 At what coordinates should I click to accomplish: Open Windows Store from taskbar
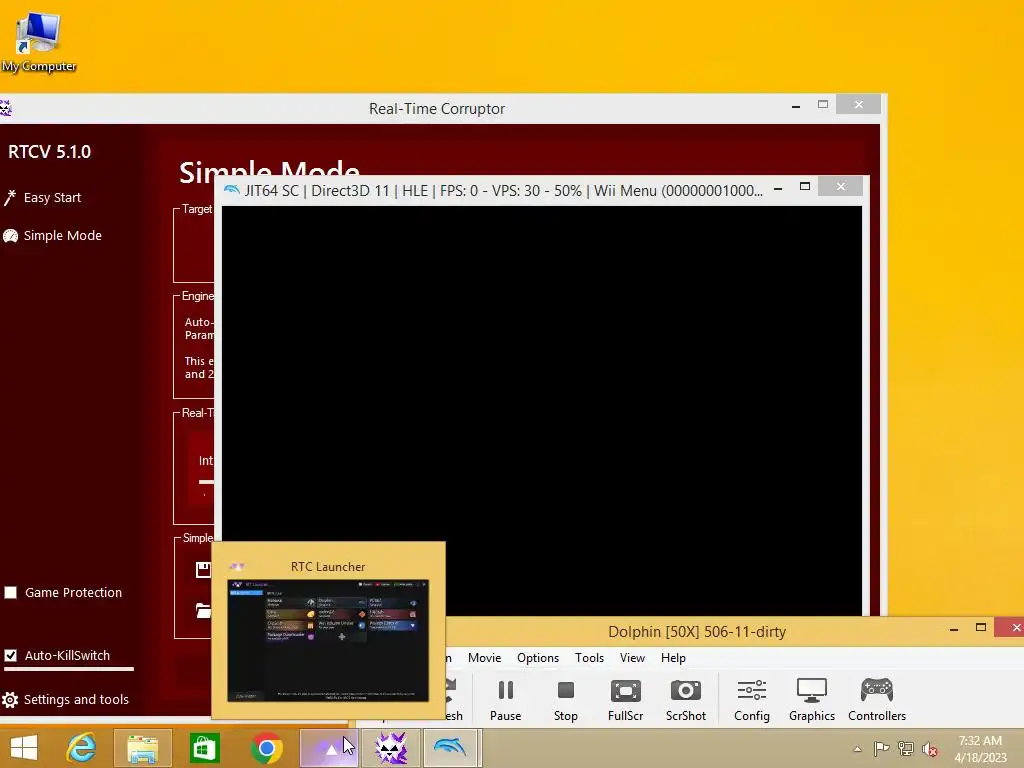[204, 748]
